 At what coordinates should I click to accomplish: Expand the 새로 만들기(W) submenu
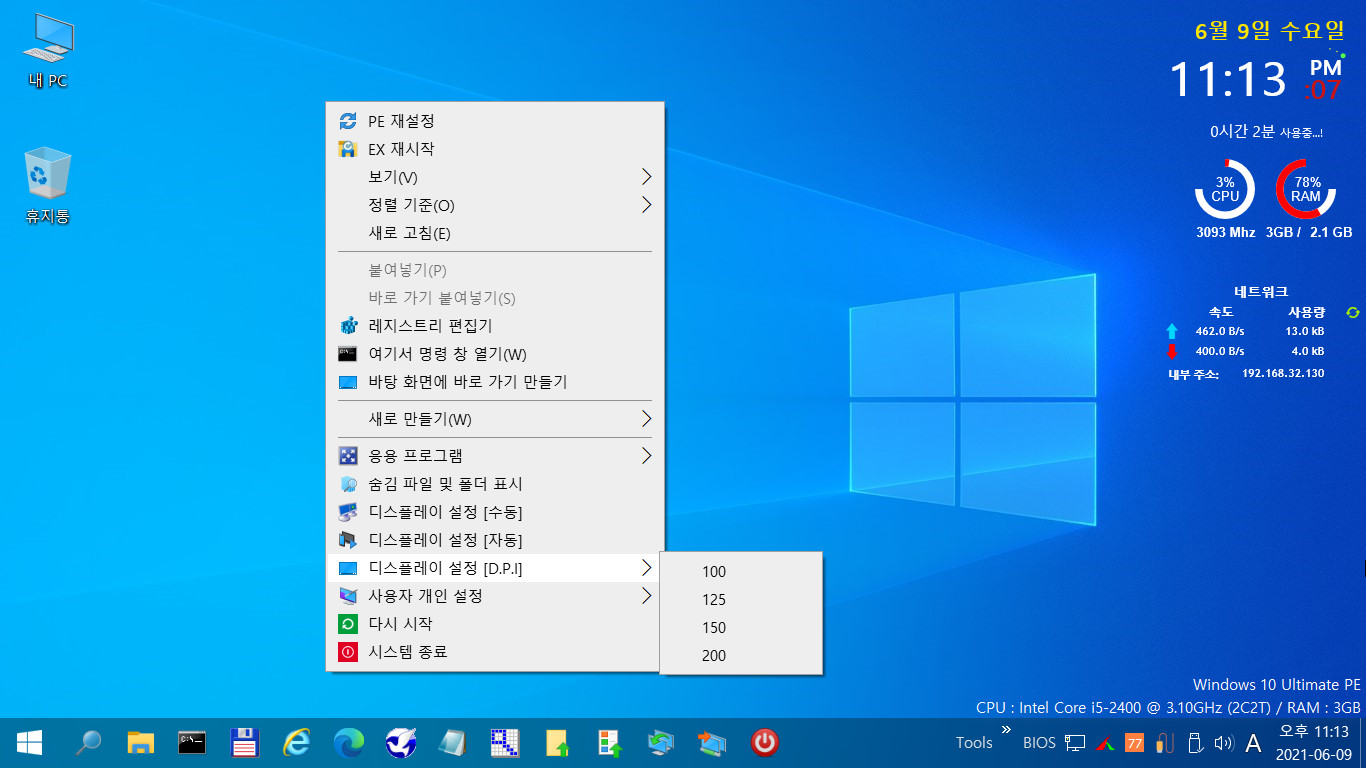[x=495, y=419]
